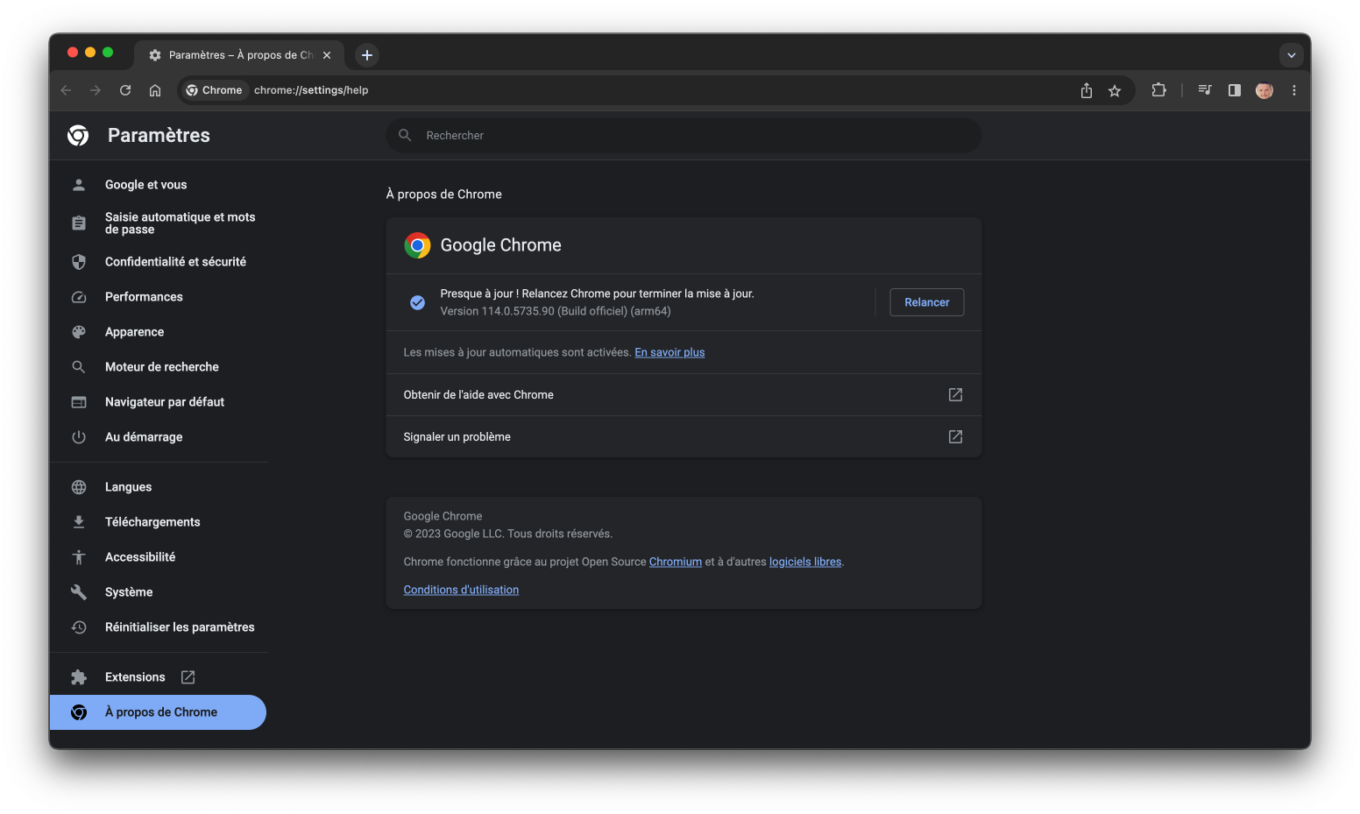Click the address bar URL chrome://settings/help
Viewport: 1360px width, 814px height.
(311, 90)
